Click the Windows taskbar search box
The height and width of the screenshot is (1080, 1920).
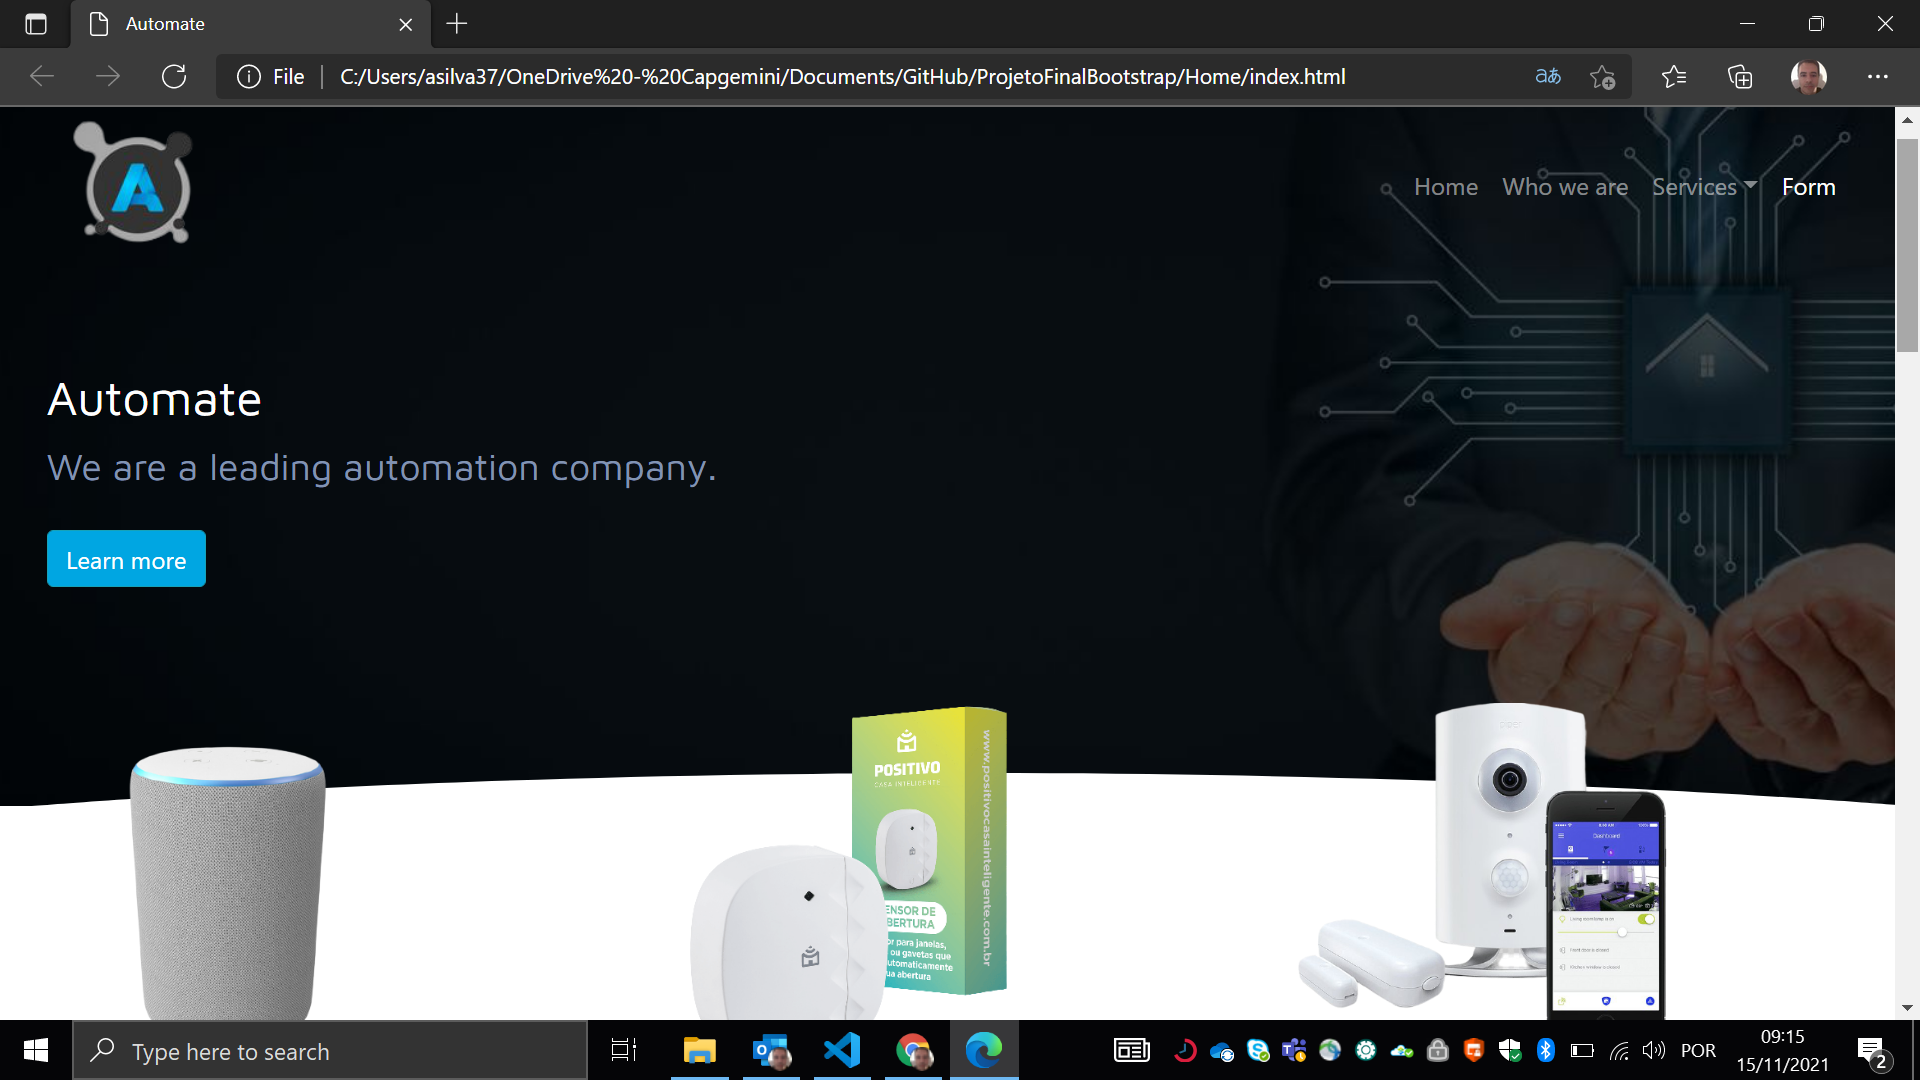tap(330, 1051)
